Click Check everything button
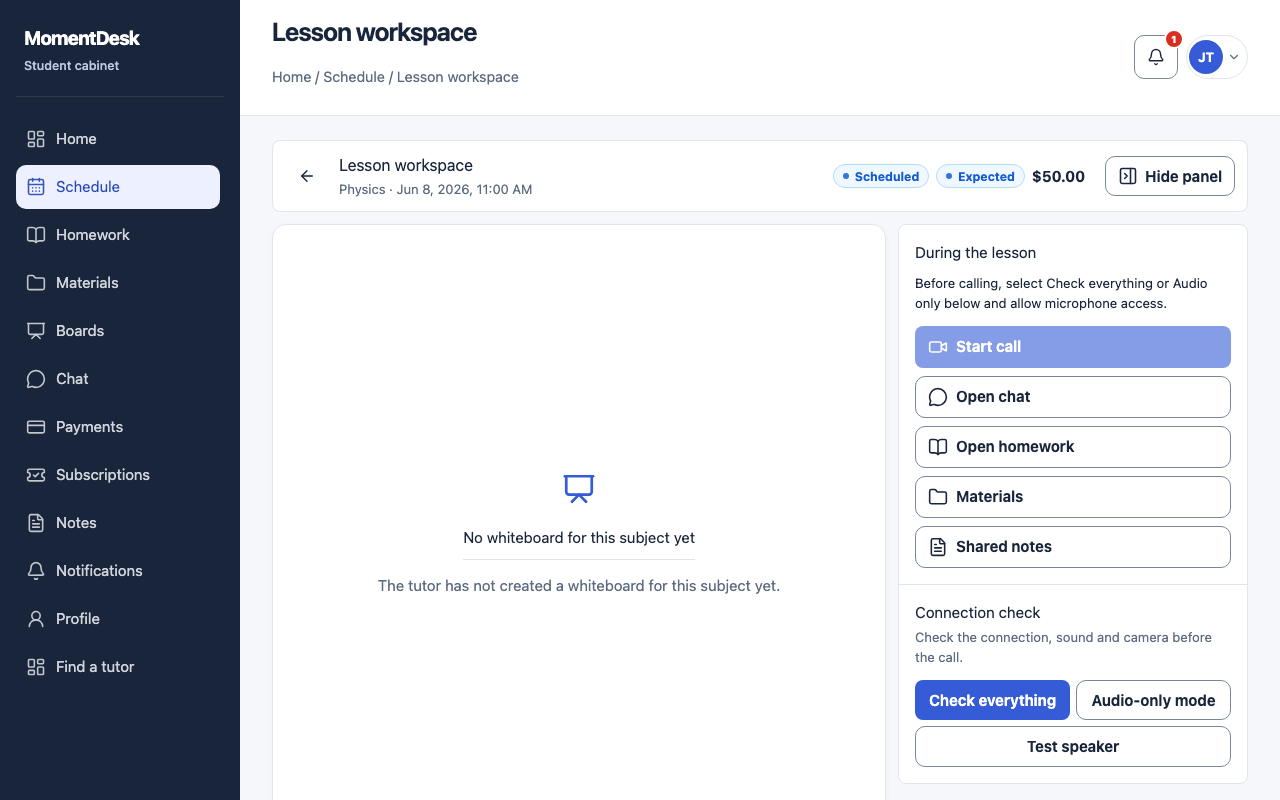This screenshot has height=800, width=1280. pos(992,700)
